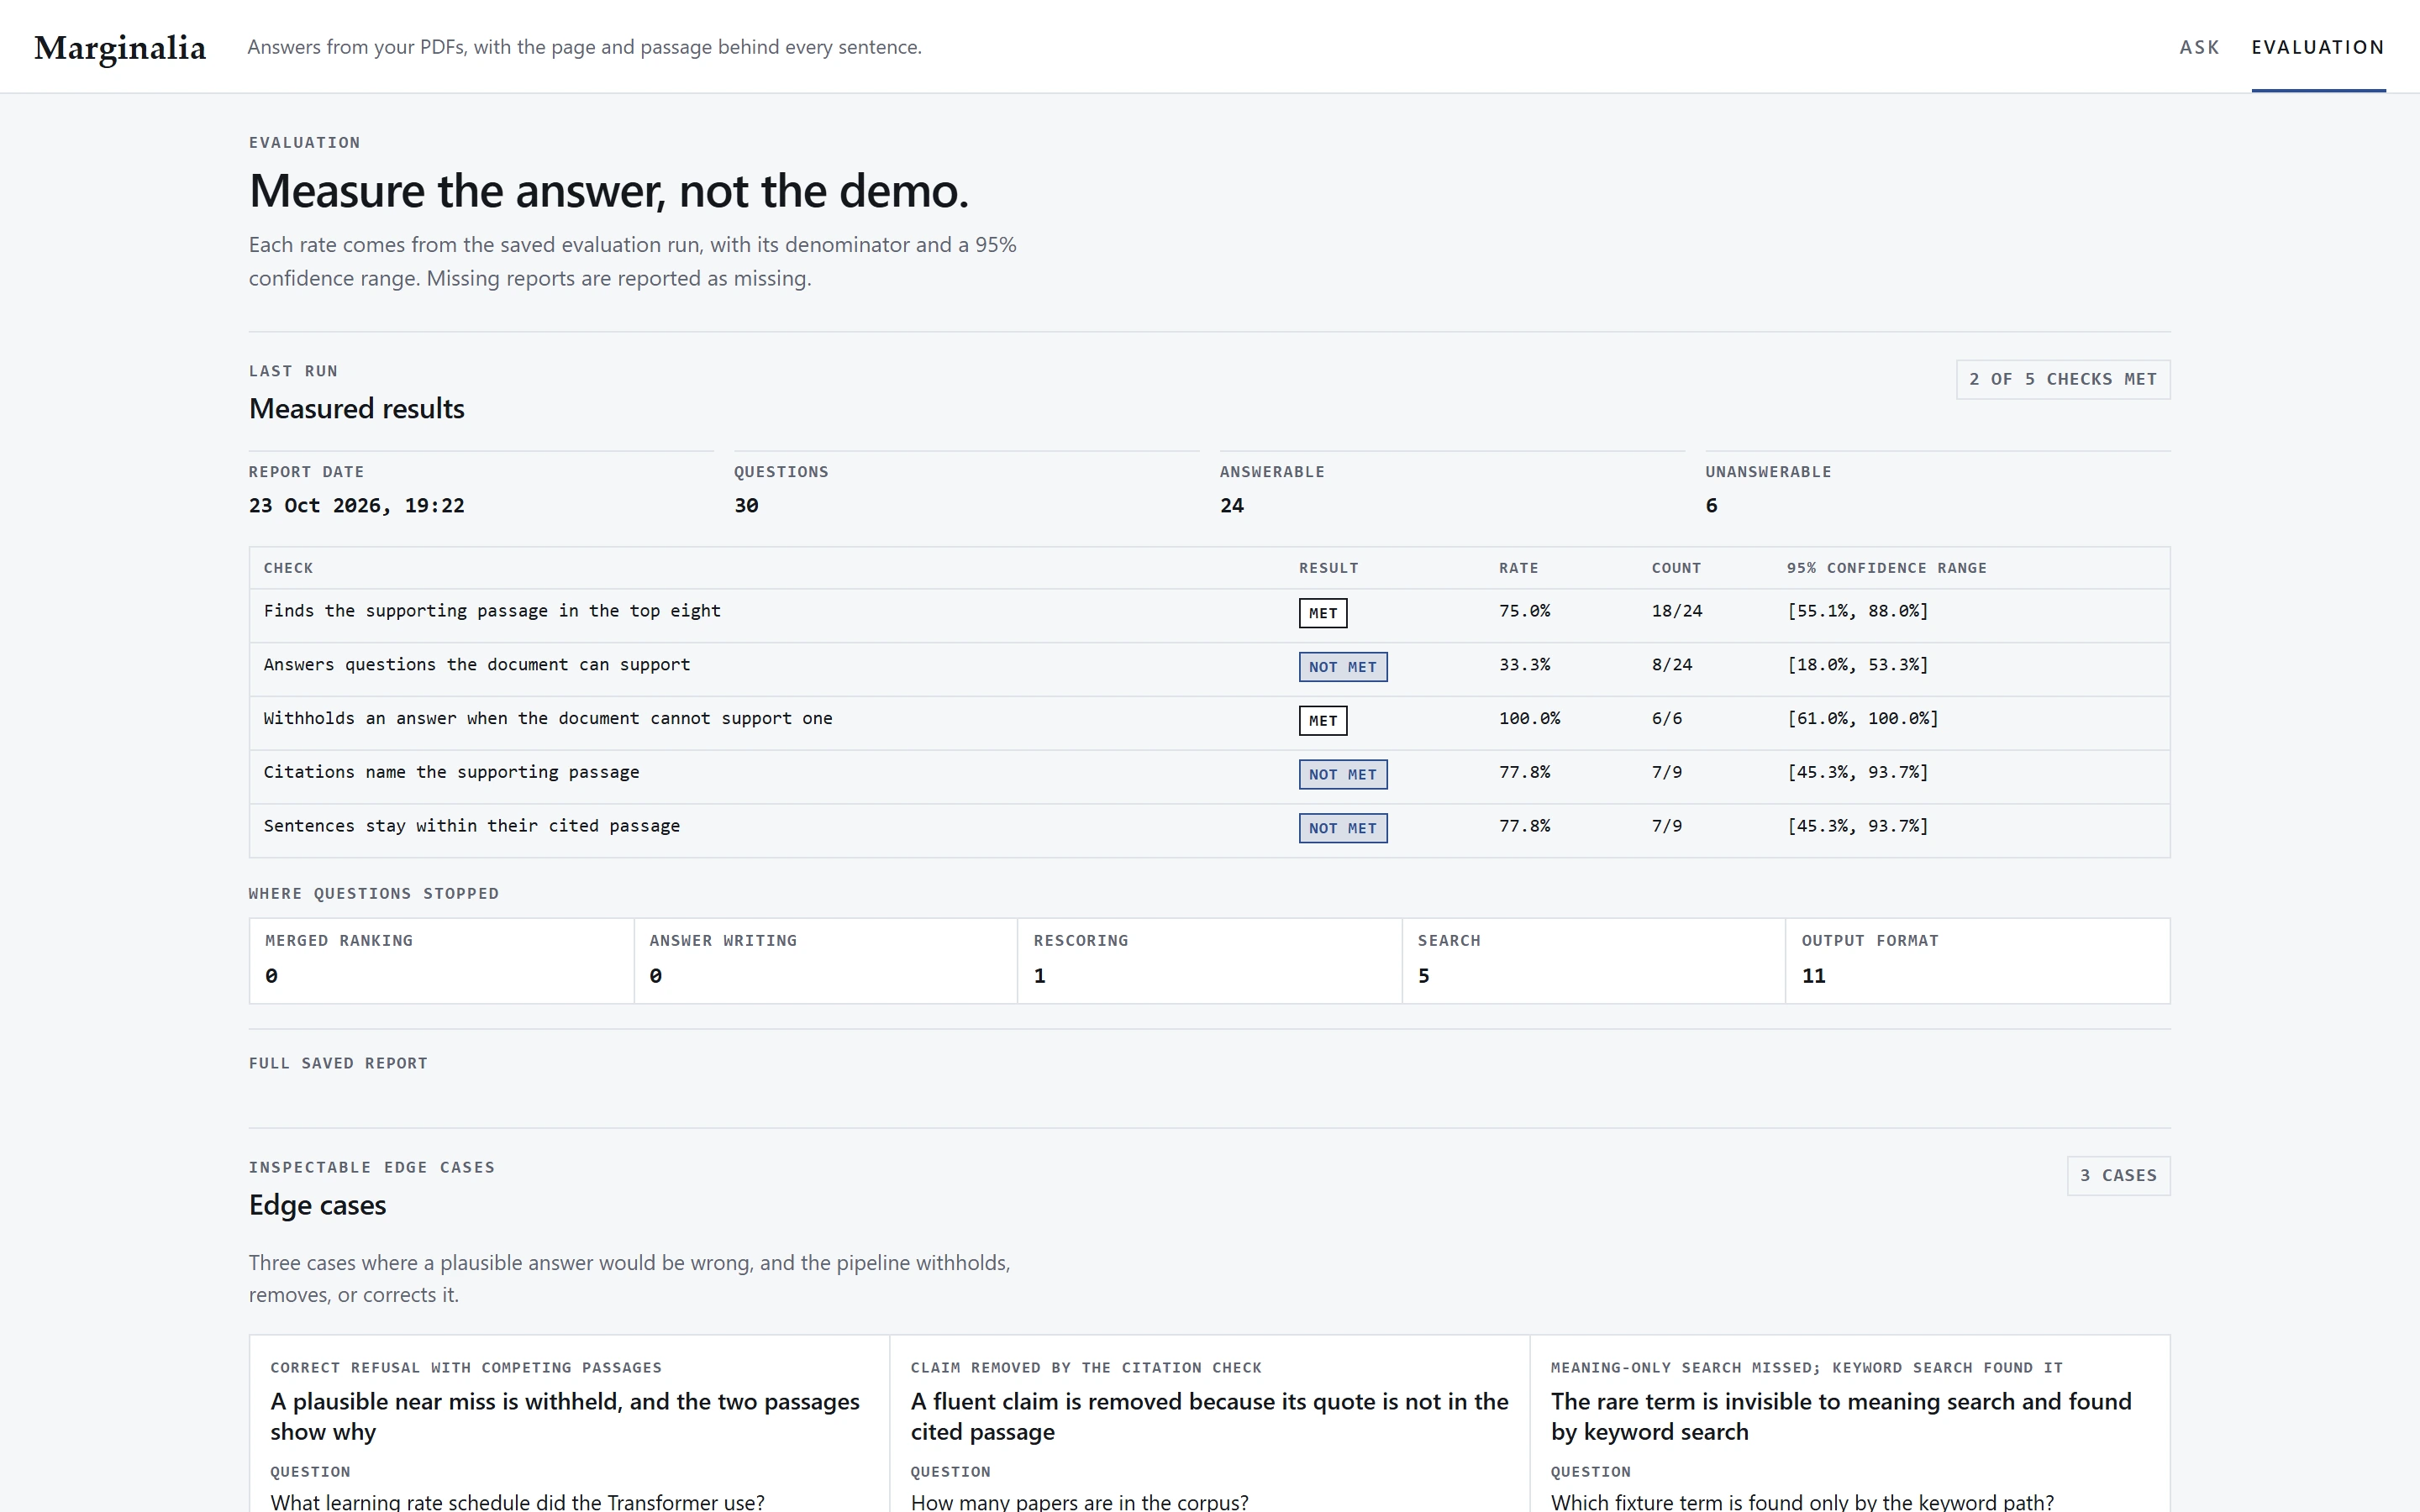2420x1512 pixels.
Task: Click the MET badge in the 'Finds the supporting passage' row
Action: coord(1323,613)
